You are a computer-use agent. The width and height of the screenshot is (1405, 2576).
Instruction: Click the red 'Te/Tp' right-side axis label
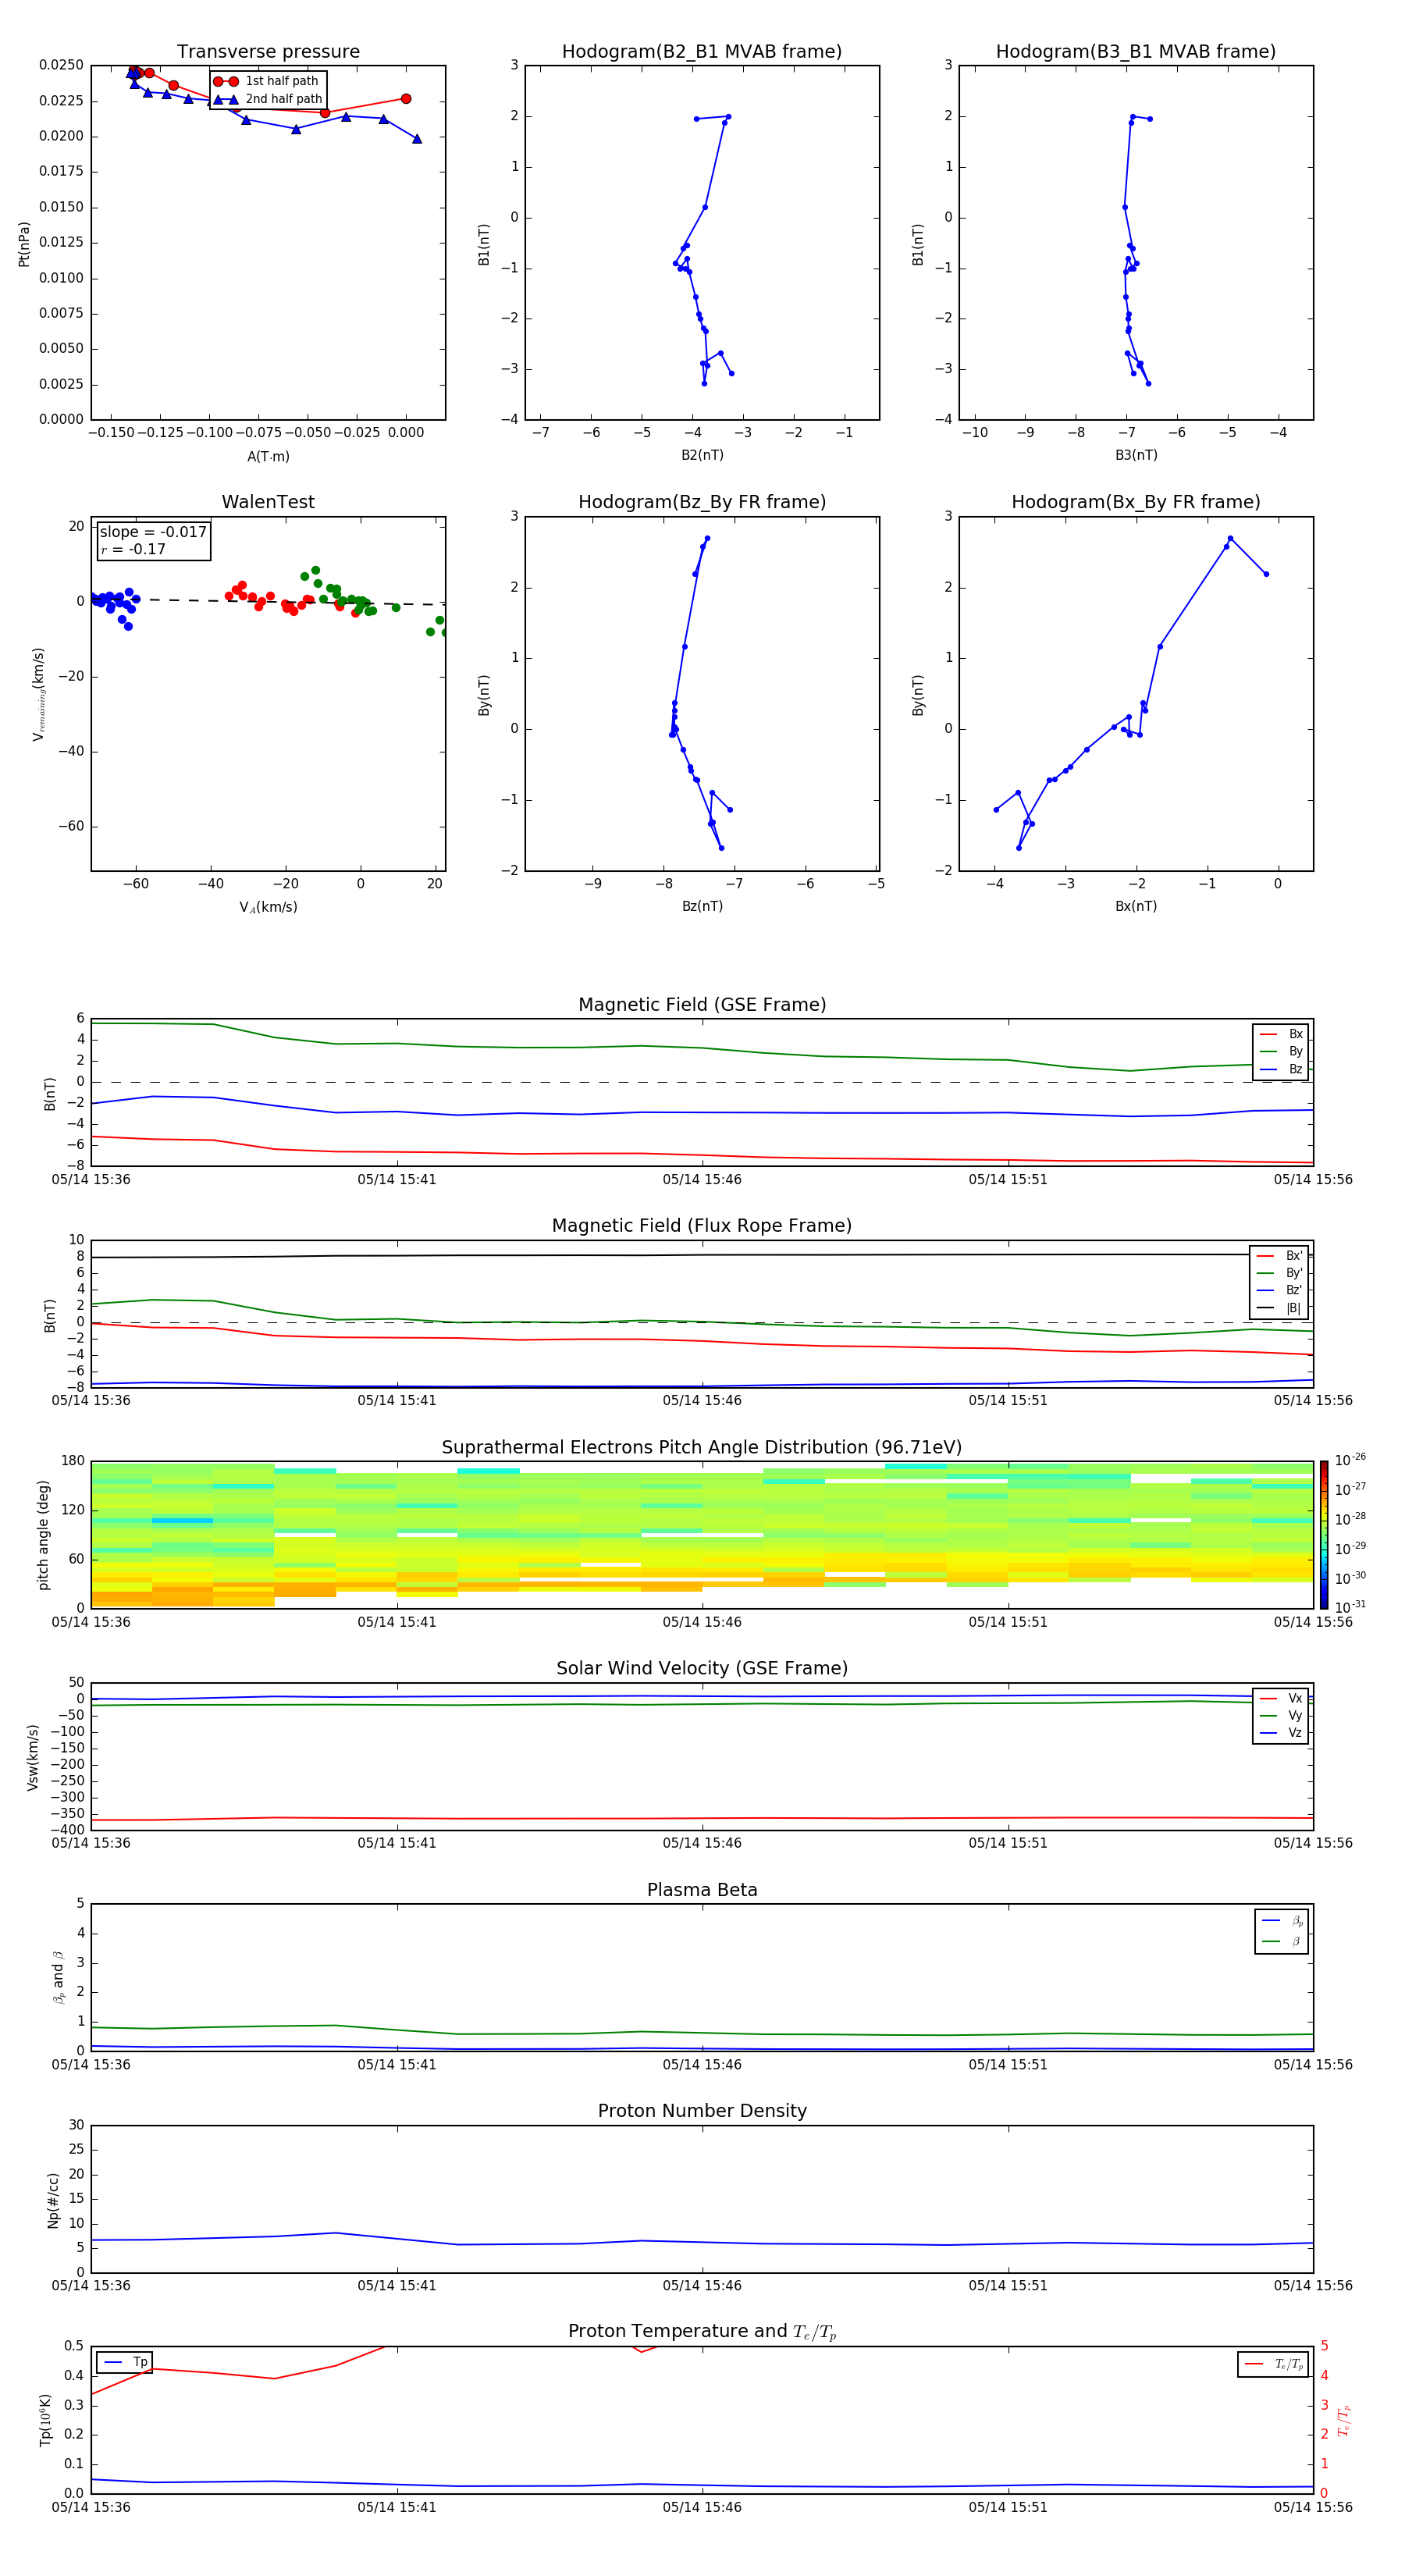(1344, 2420)
